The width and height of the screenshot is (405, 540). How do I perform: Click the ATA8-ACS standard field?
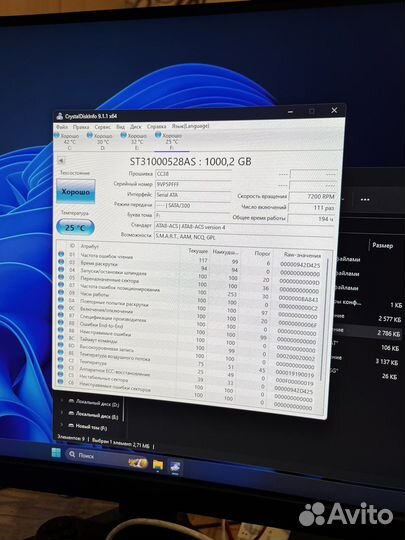243,227
